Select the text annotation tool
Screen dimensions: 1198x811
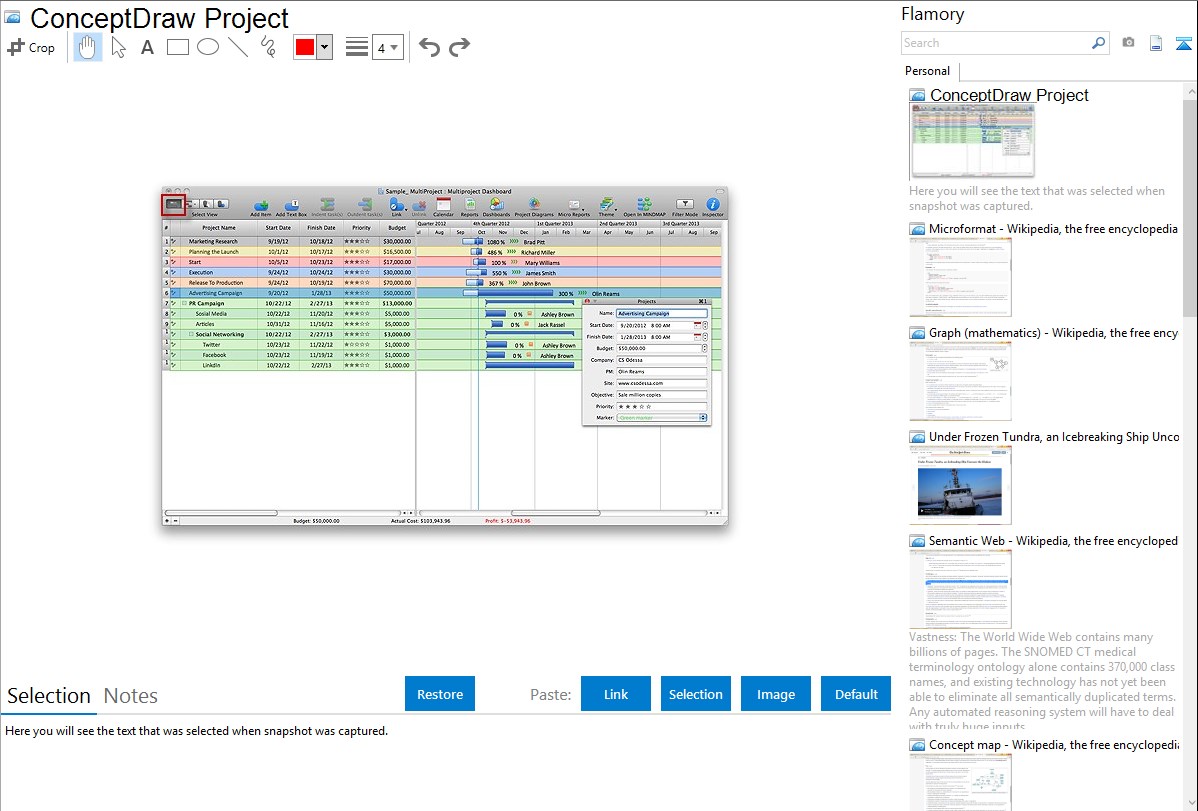[147, 47]
